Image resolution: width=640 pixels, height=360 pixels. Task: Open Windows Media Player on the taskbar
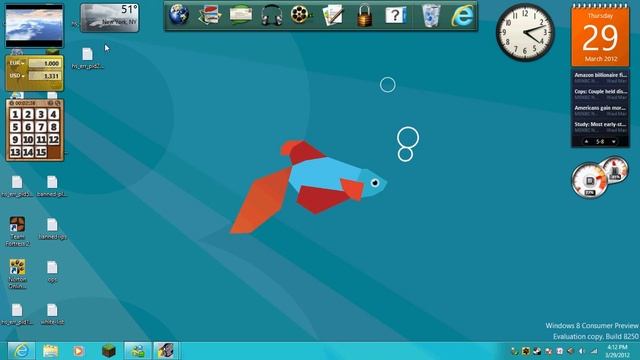click(x=78, y=351)
